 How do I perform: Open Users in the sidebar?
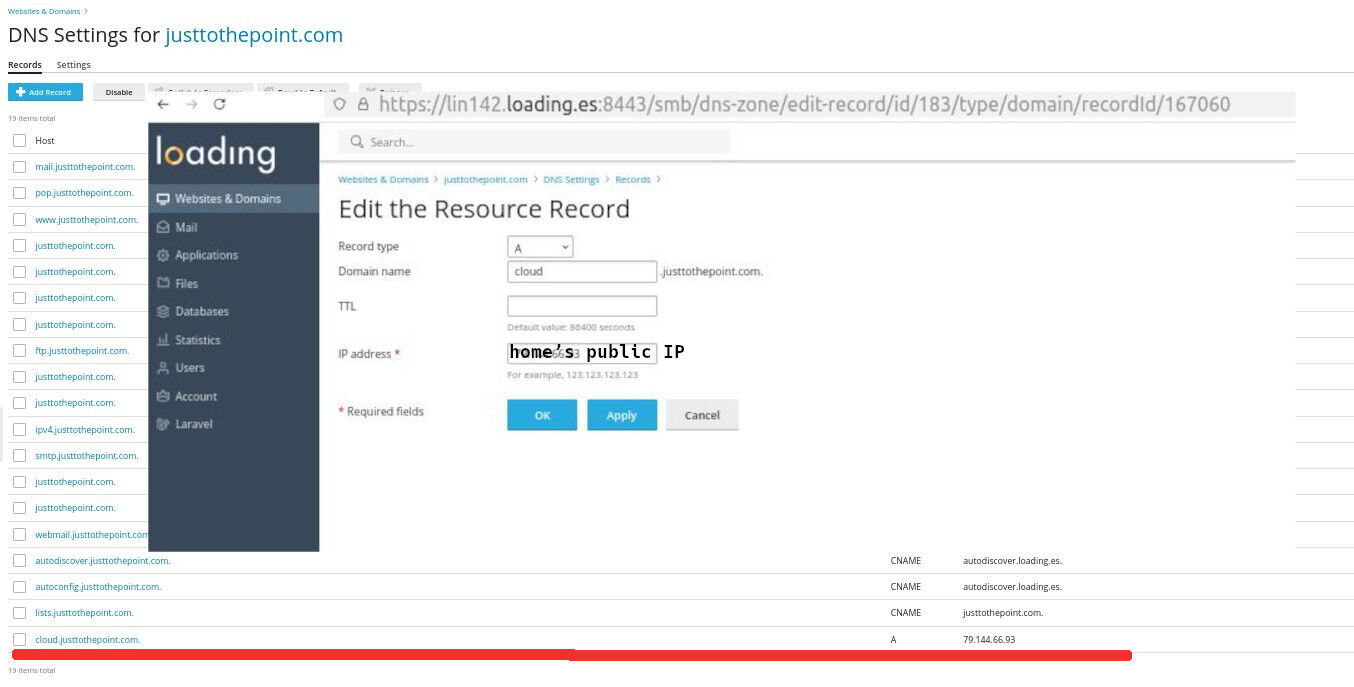[189, 368]
